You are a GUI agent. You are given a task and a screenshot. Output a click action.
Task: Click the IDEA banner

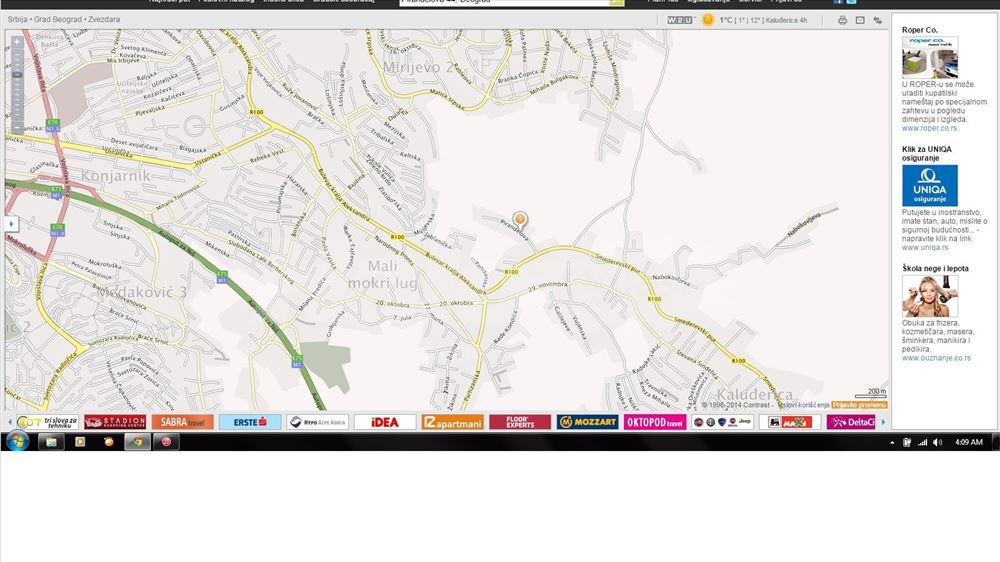click(x=385, y=422)
